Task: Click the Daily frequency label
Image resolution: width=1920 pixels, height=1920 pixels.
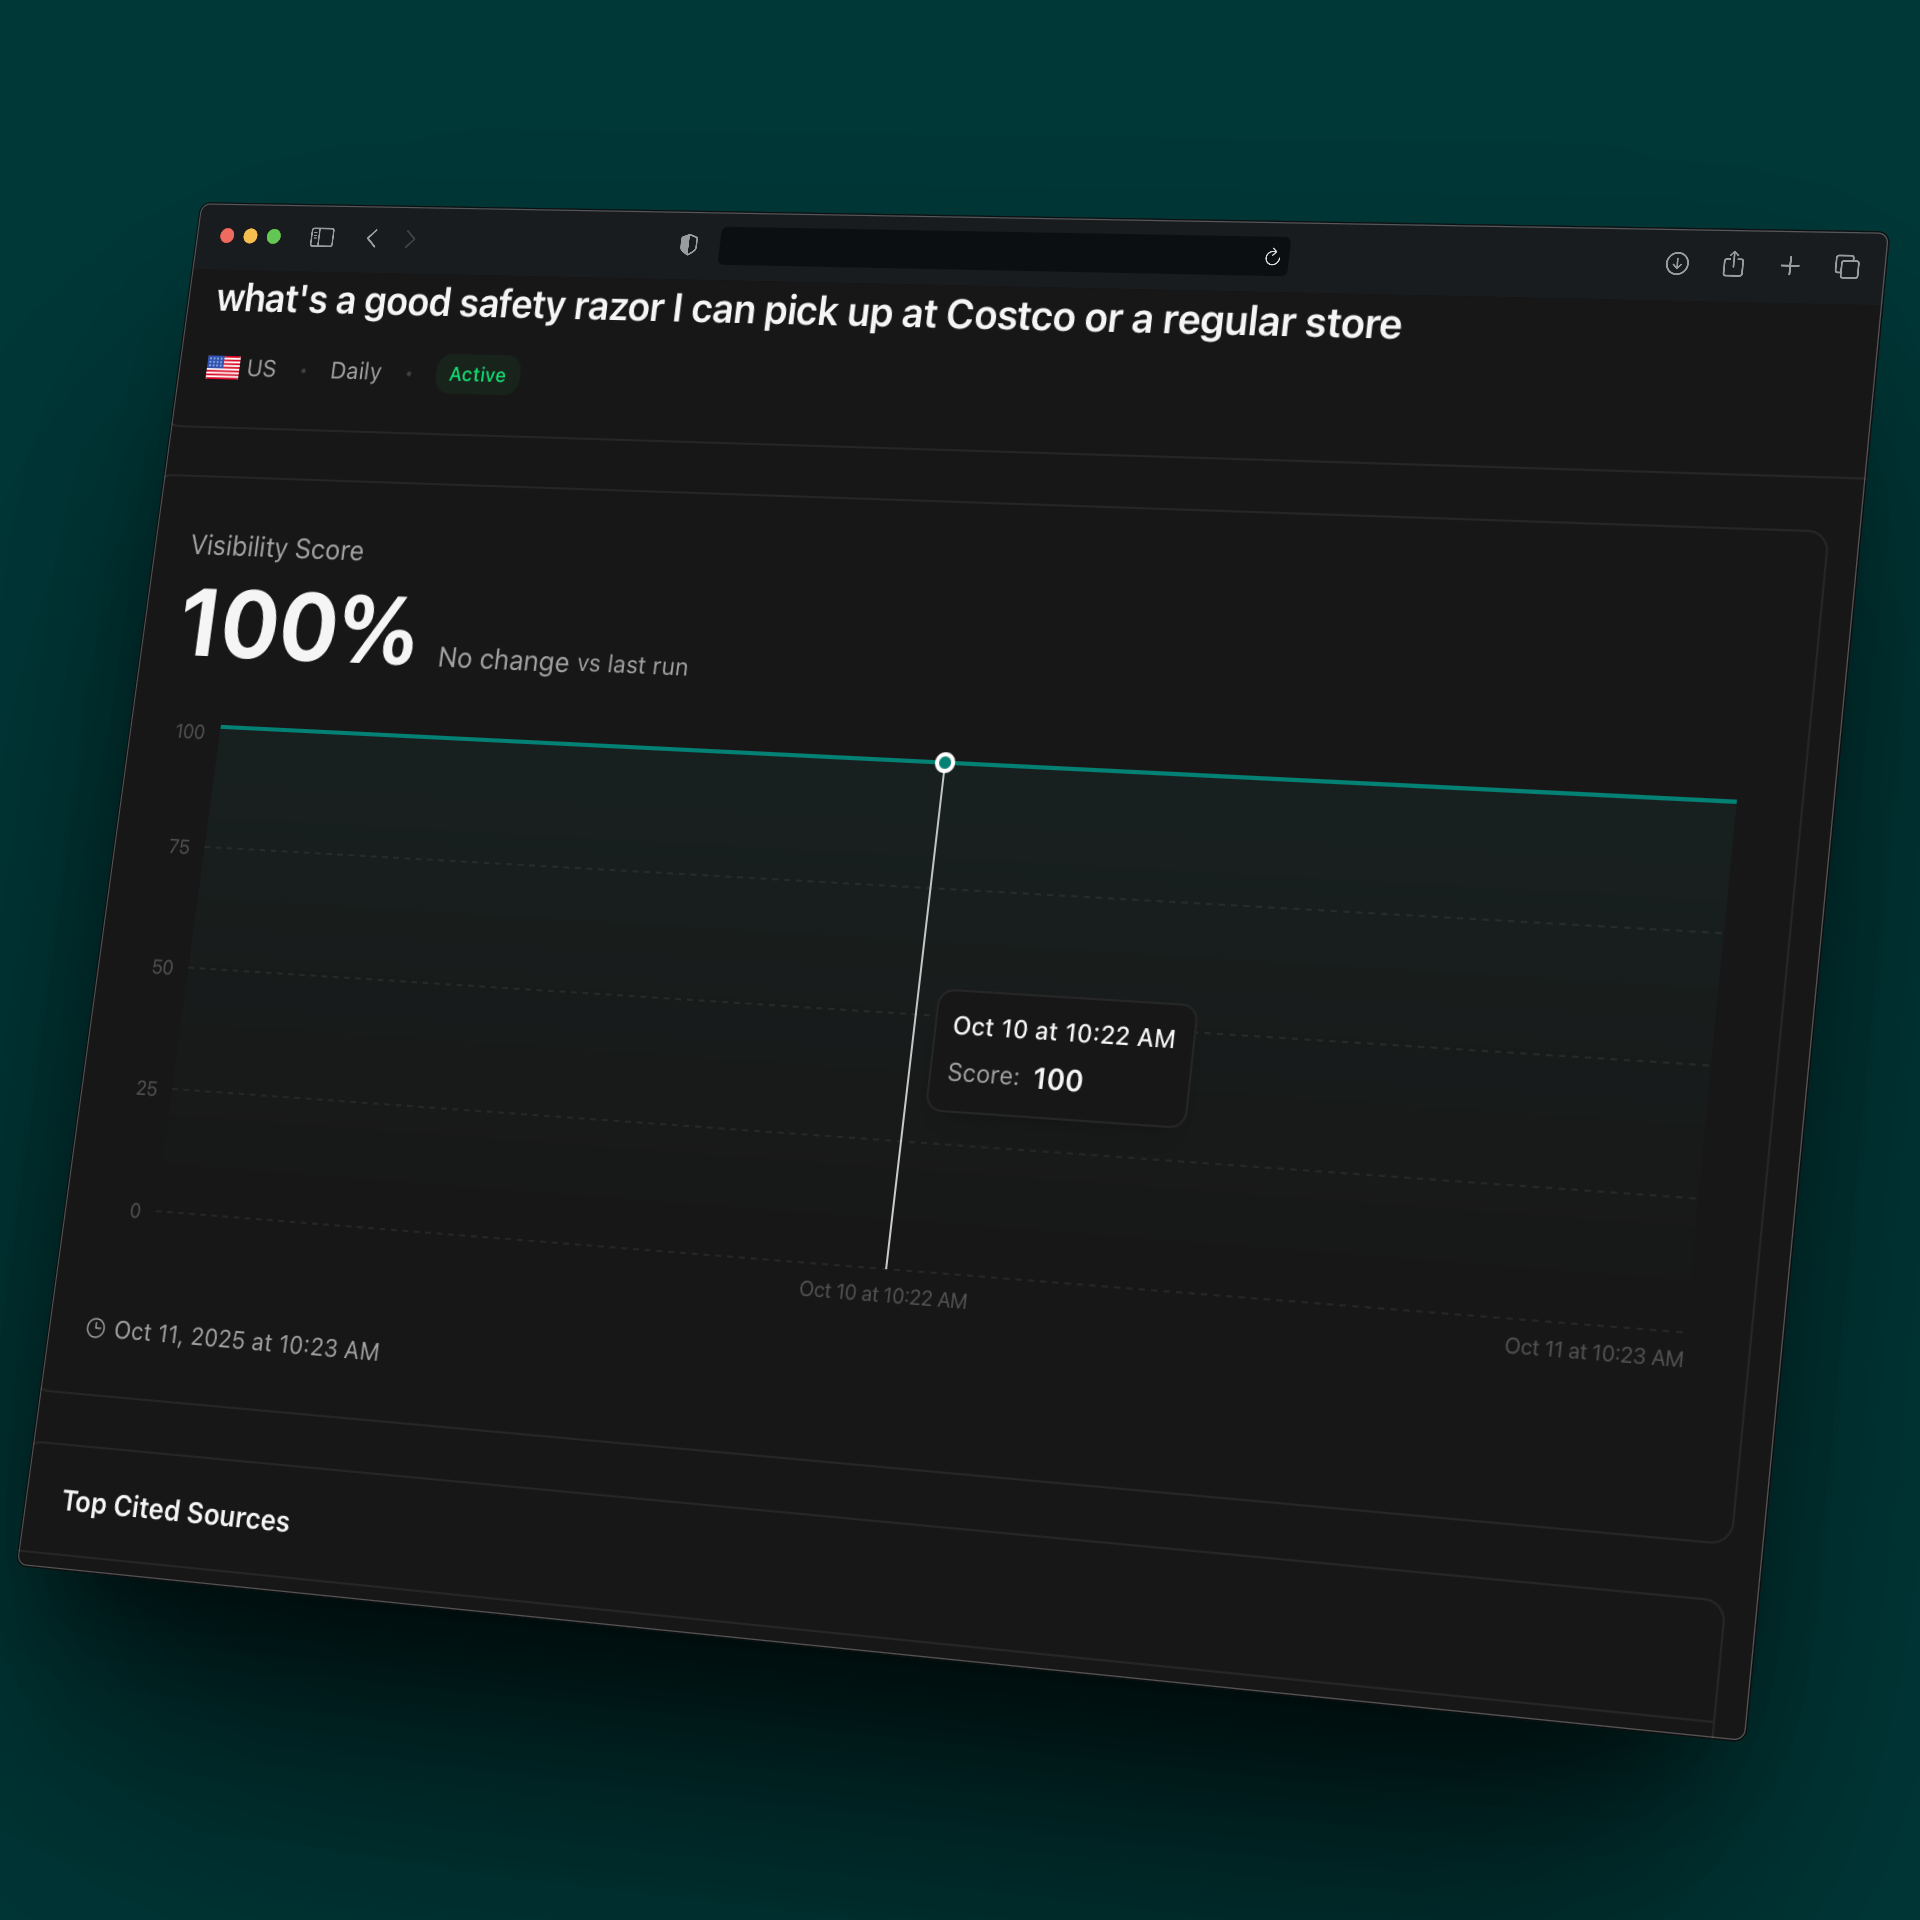Action: pyautogui.click(x=355, y=371)
